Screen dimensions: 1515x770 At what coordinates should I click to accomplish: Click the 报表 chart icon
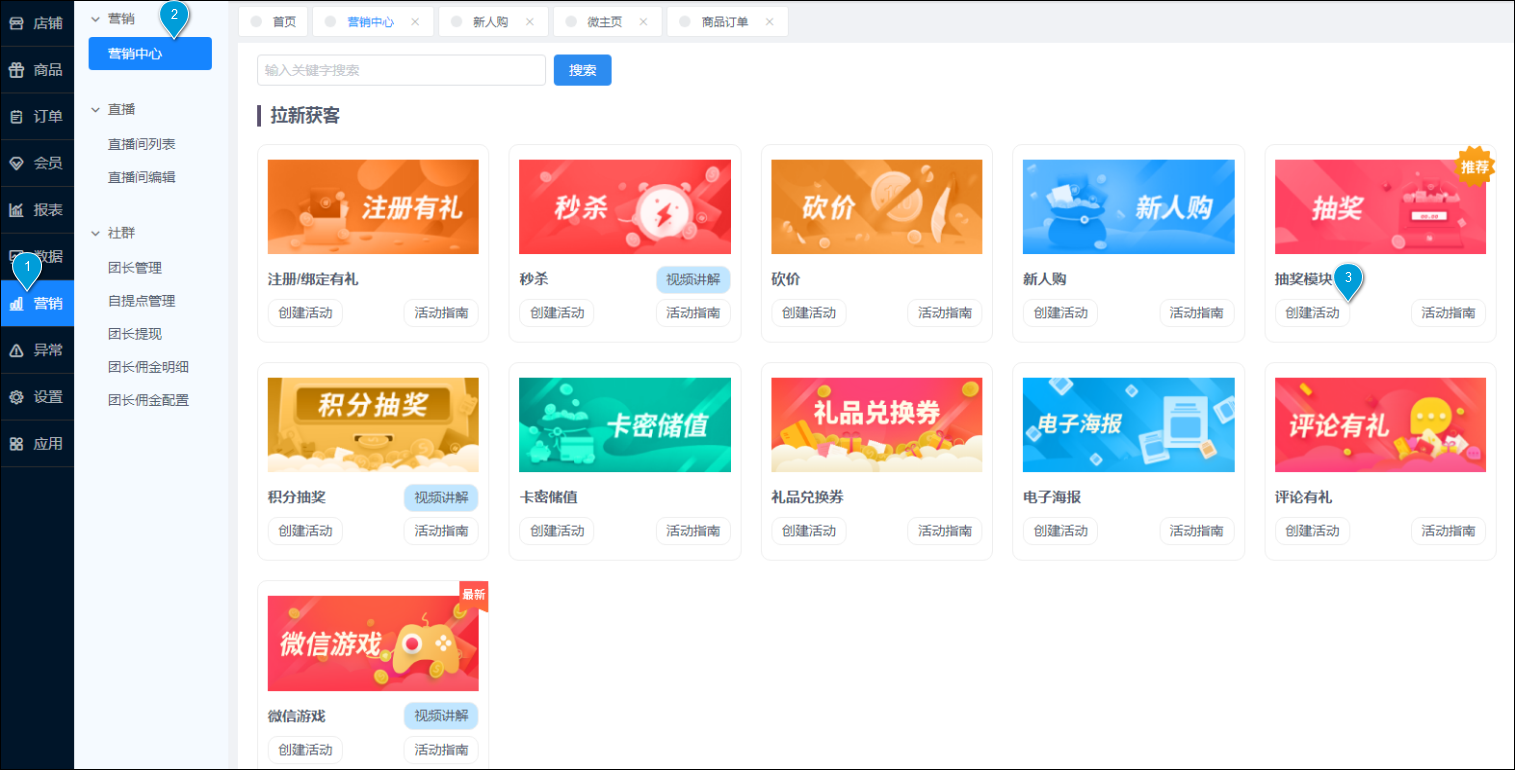pos(17,210)
